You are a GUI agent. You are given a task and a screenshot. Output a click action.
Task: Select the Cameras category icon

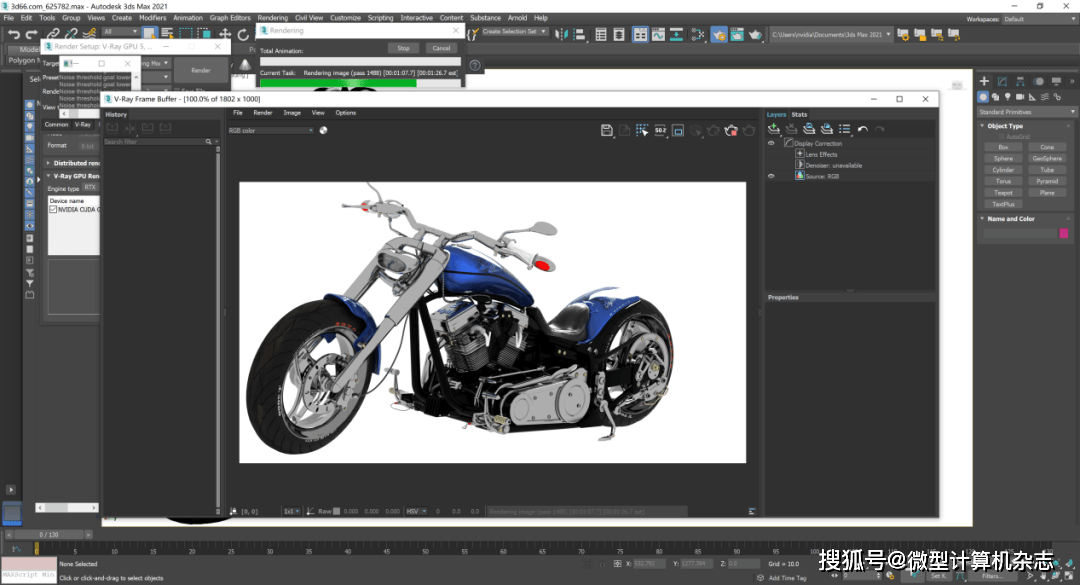pyautogui.click(x=1020, y=97)
